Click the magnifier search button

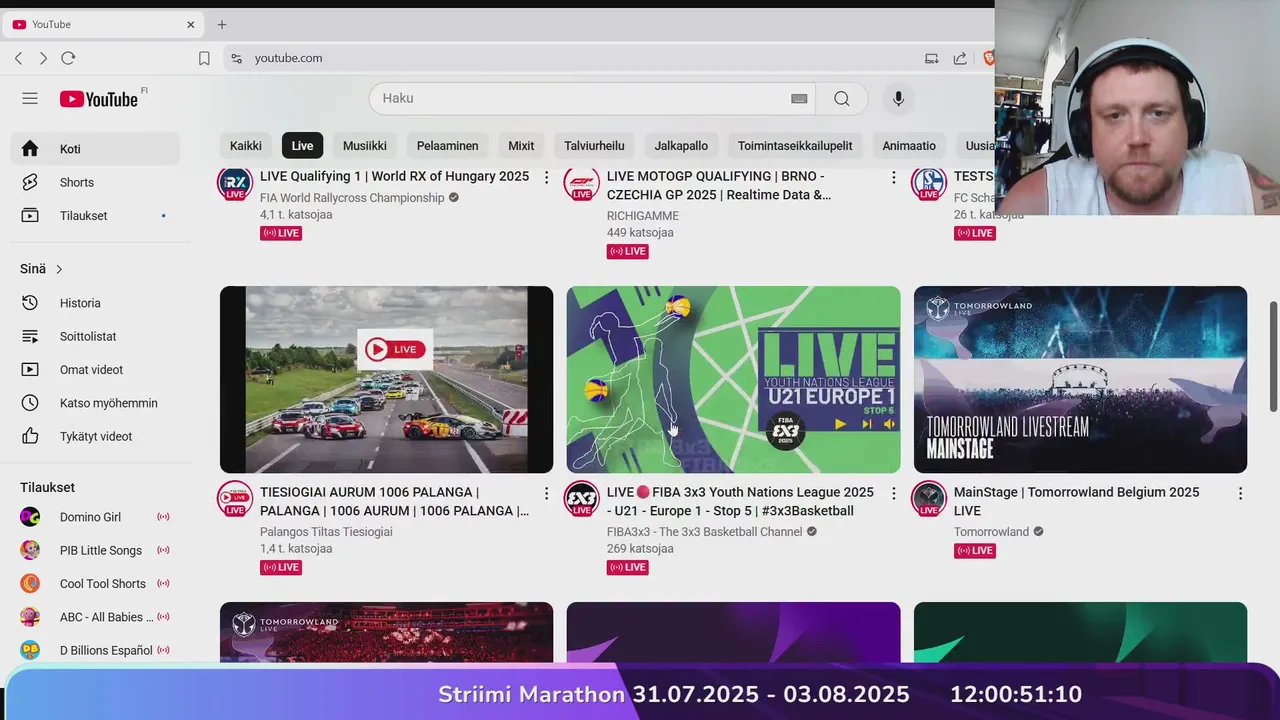point(842,98)
